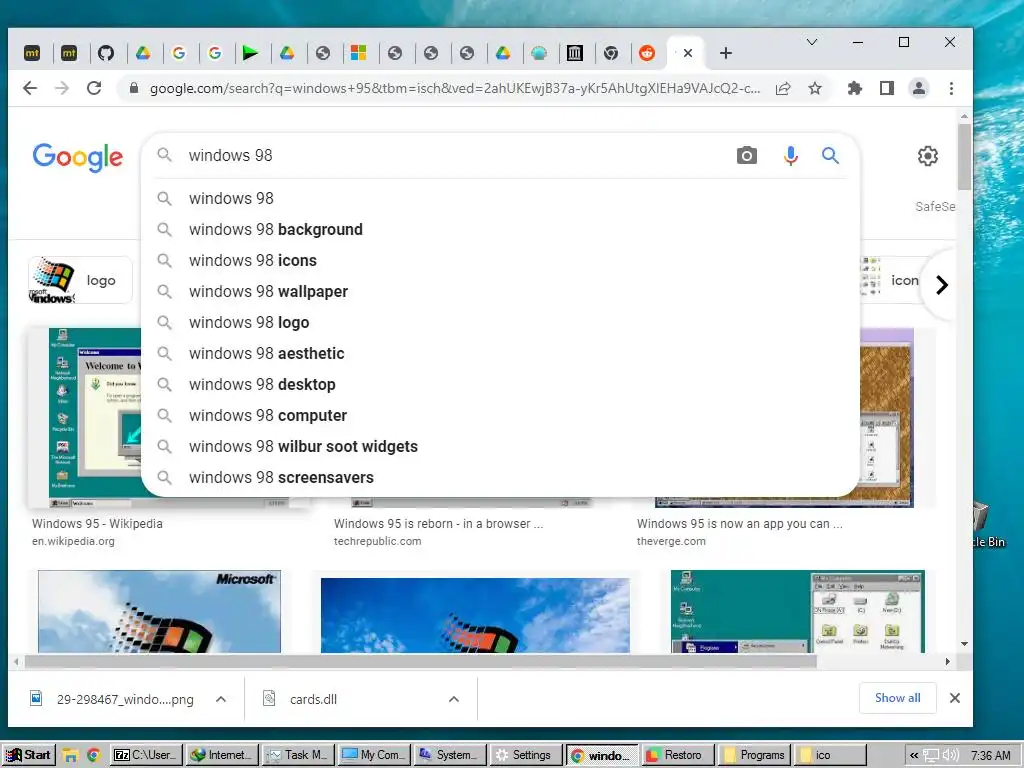Select suggestion 'windows 98 wallpaper'
Screen dimensions: 1024x768
tap(500, 292)
